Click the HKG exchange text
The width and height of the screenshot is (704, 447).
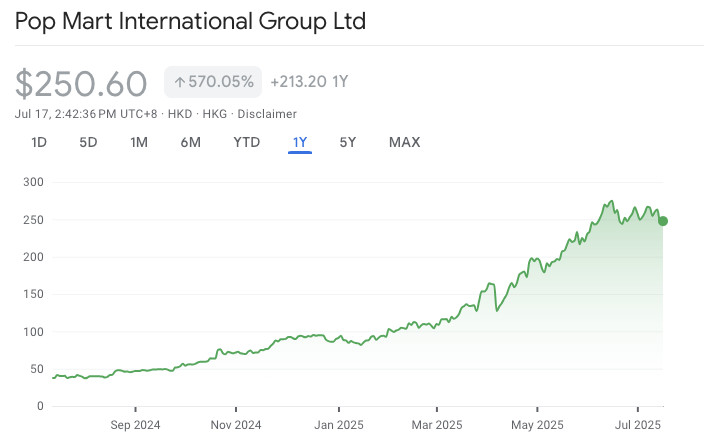click(x=215, y=114)
